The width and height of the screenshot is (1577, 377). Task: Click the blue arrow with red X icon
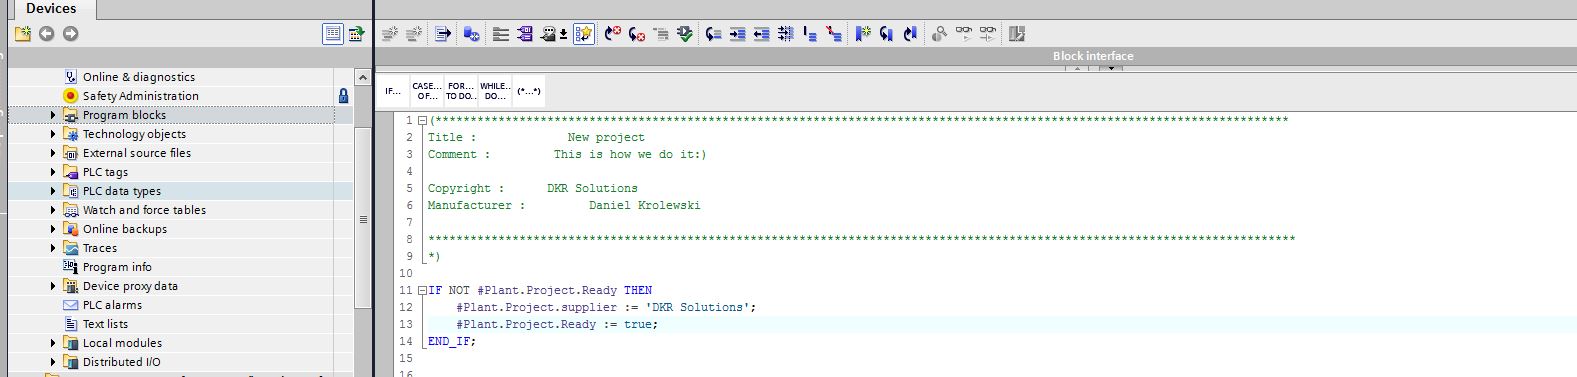coord(613,34)
